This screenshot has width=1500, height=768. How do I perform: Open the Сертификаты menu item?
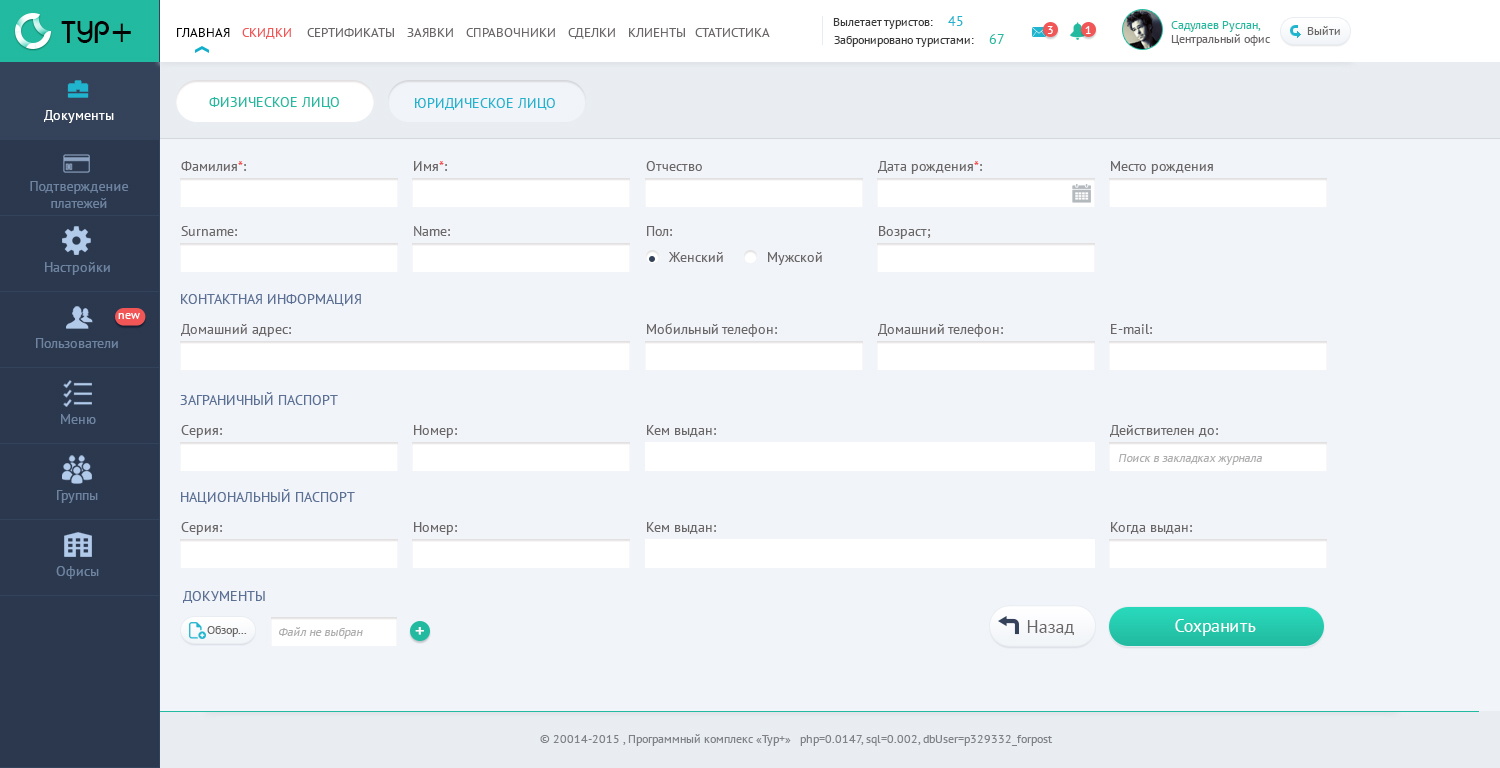pos(351,33)
